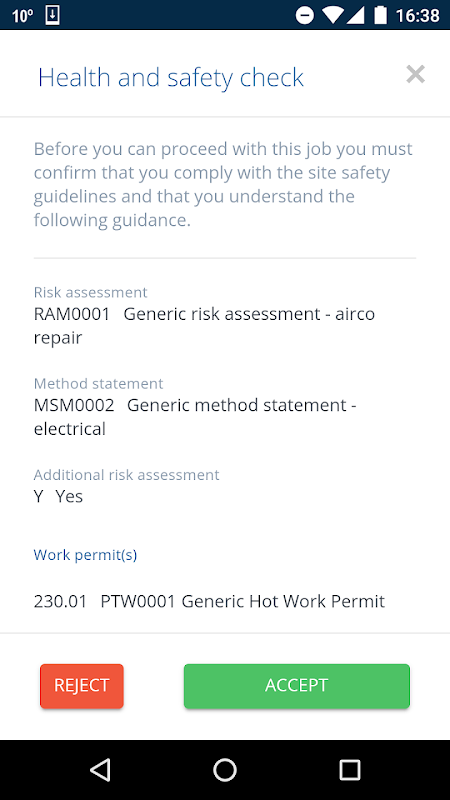The height and width of the screenshot is (800, 450).
Task: Tap the cellular signal icon
Action: tap(355, 15)
